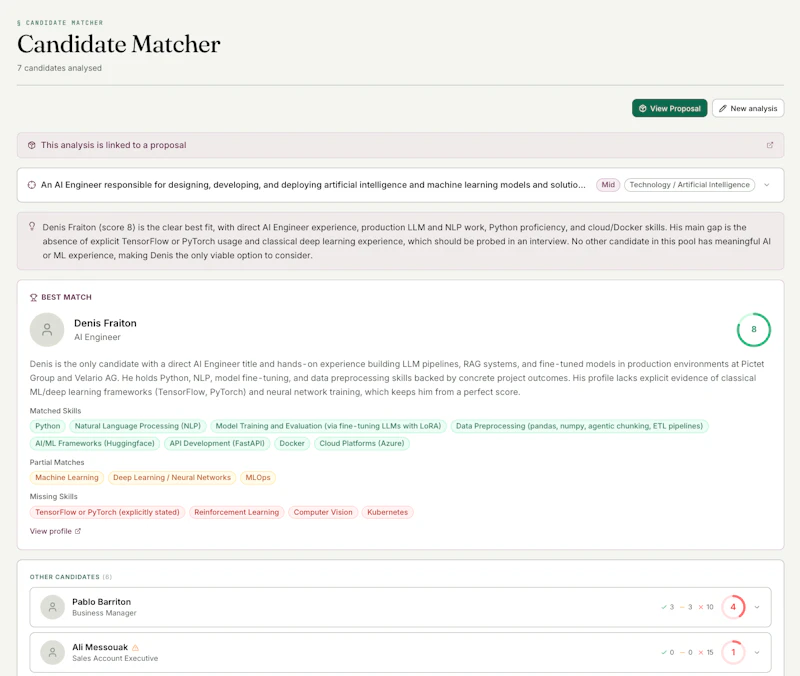800x676 pixels.
Task: Click the Denis Fraiton name
Action: point(105,323)
